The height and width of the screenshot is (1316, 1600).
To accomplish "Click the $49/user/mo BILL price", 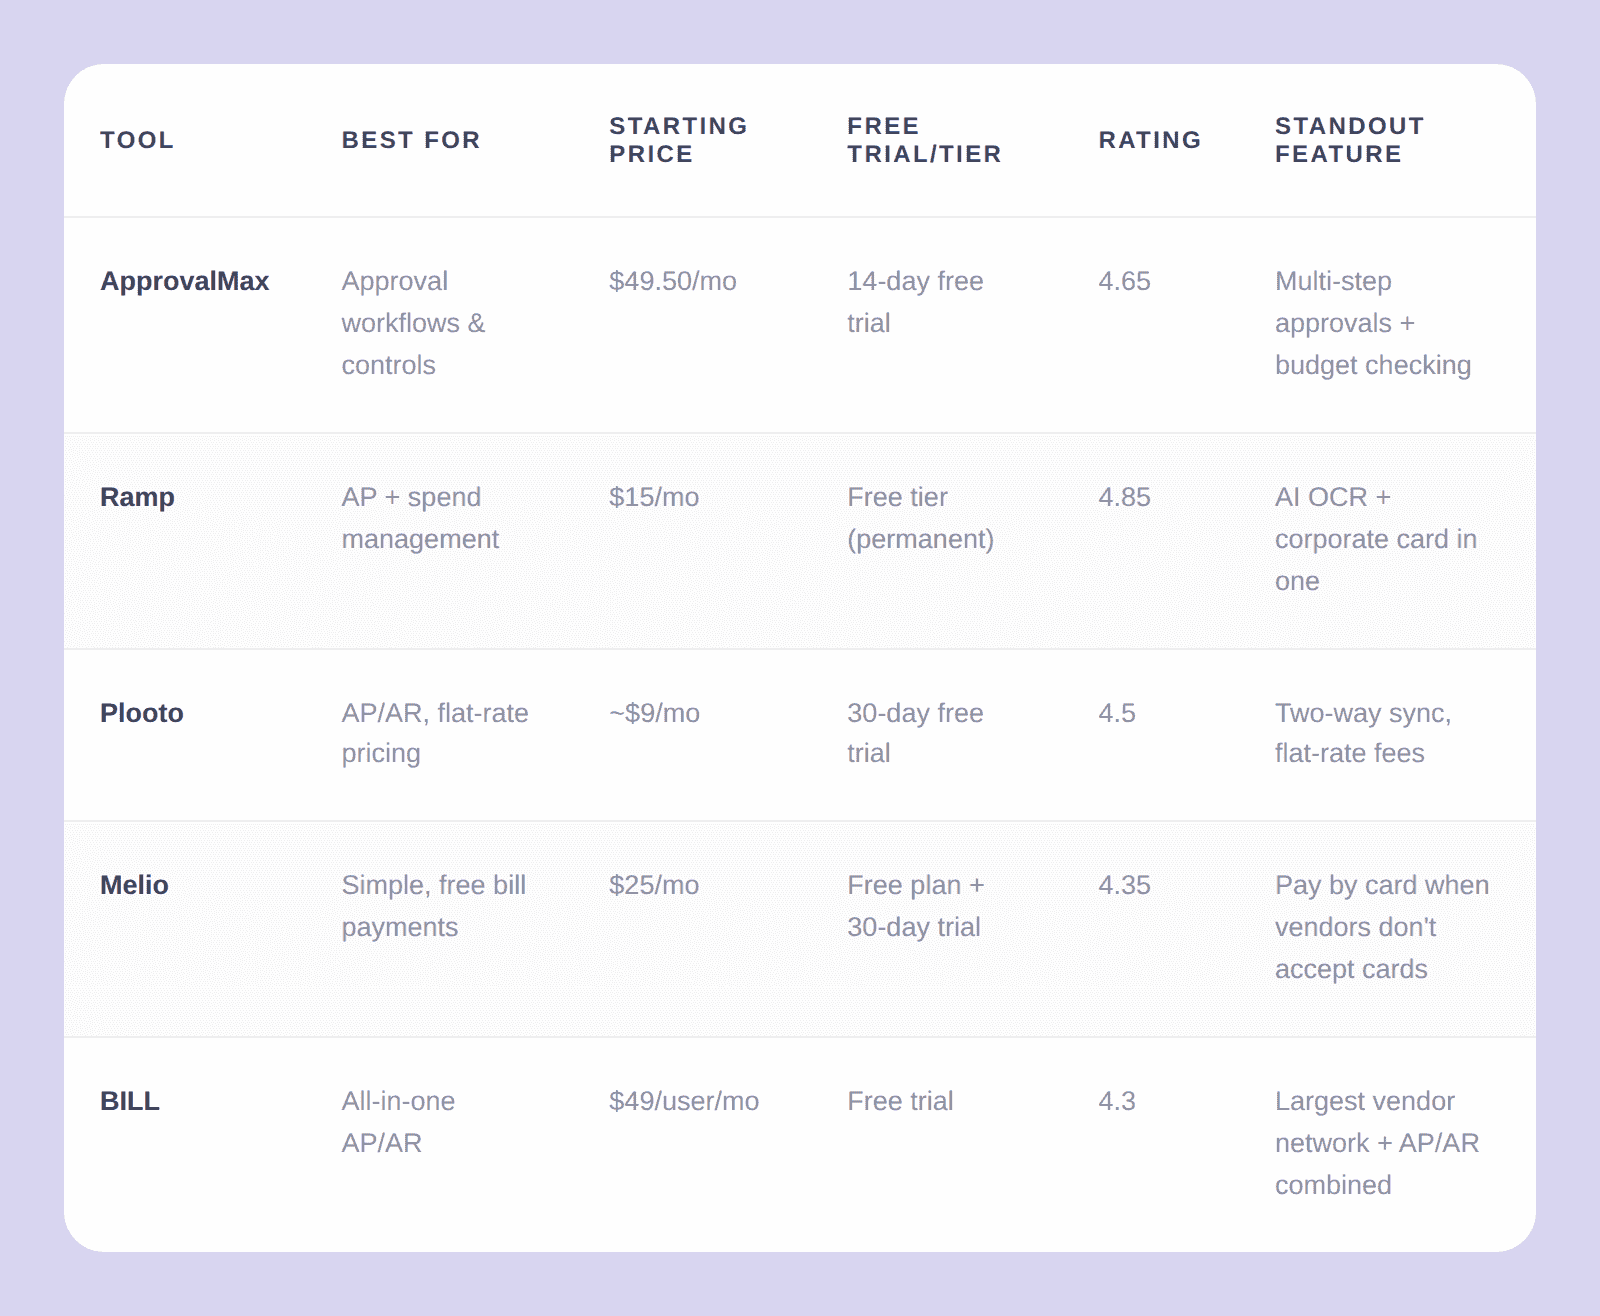I will [x=684, y=1101].
